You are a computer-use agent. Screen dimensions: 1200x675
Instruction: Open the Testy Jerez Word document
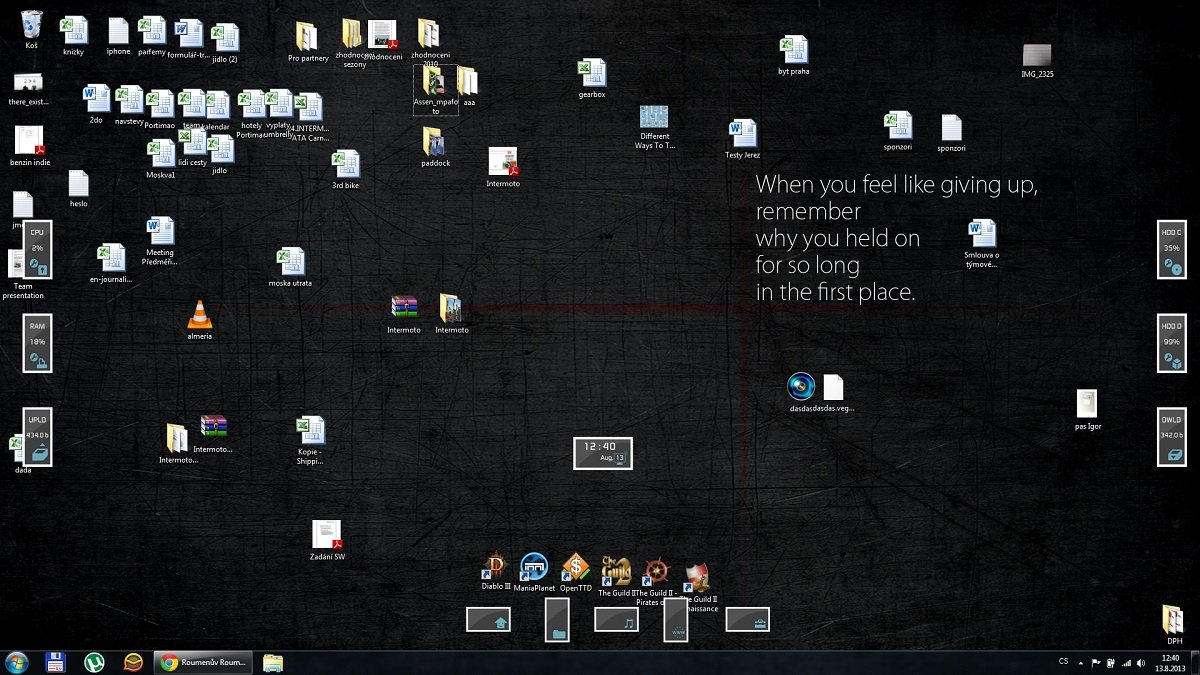[x=742, y=134]
